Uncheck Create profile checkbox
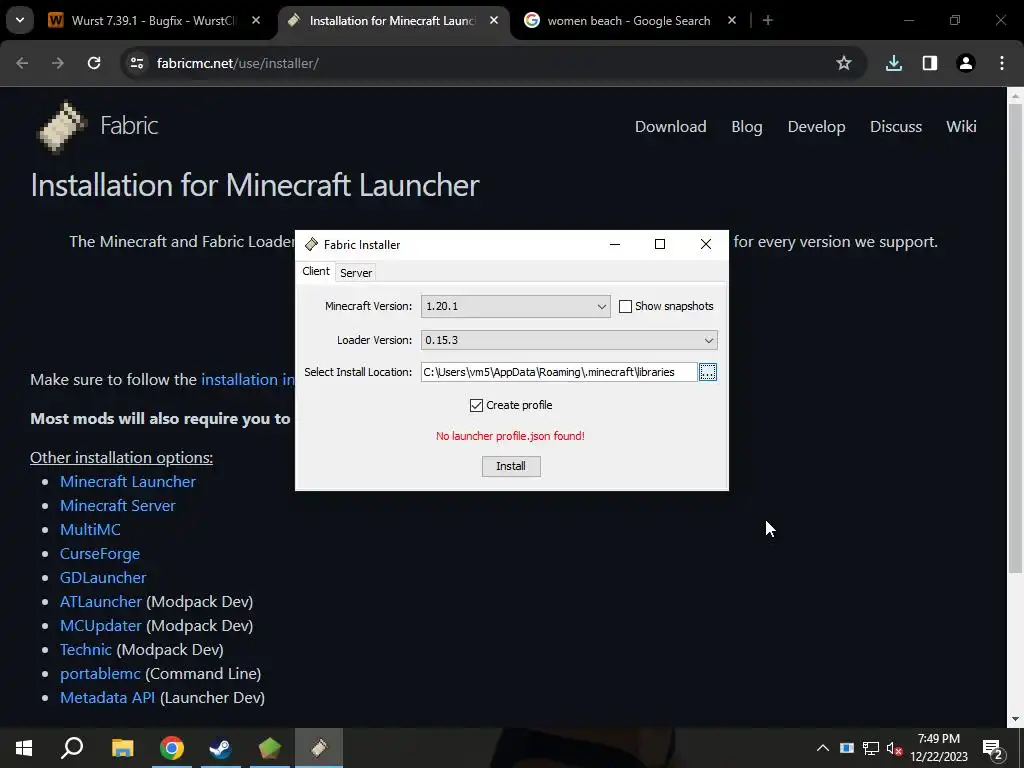This screenshot has width=1024, height=768. 476,406
